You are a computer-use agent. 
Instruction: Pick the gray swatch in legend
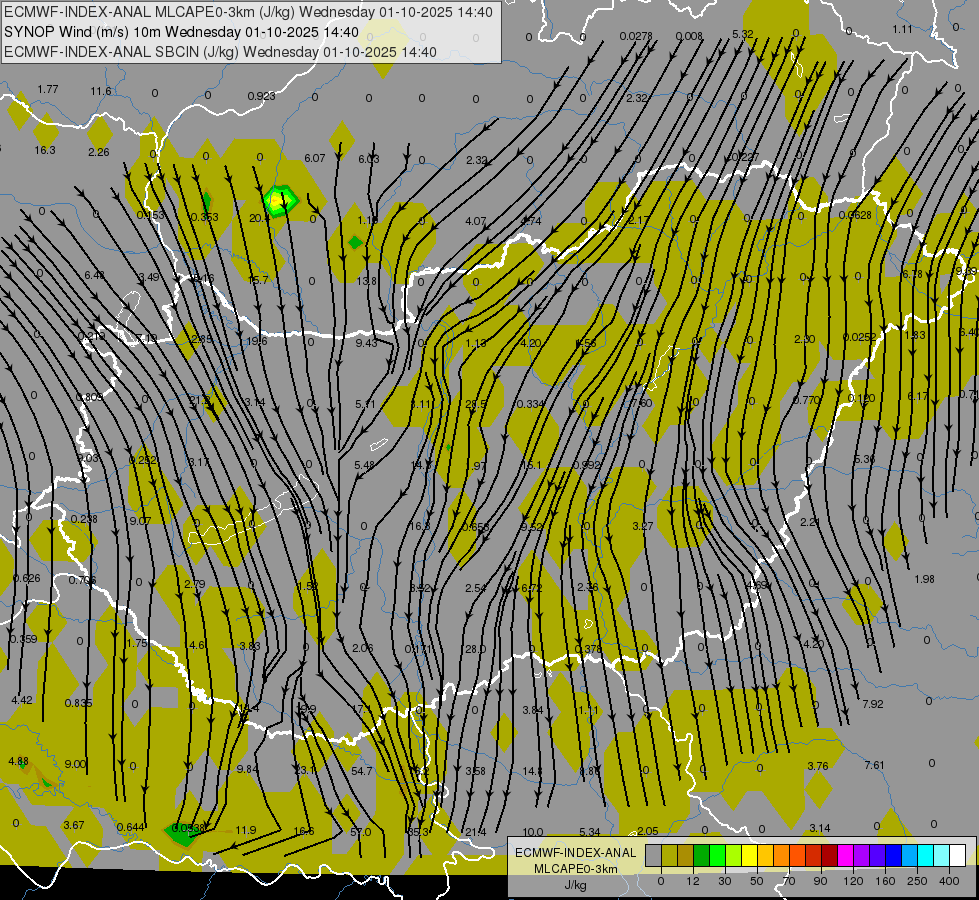point(653,855)
